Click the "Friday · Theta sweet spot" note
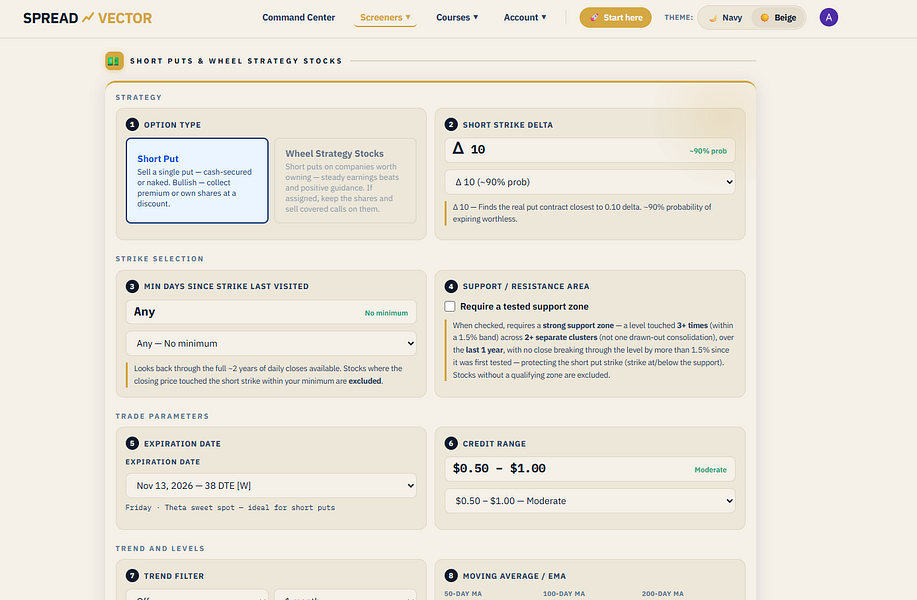Screen dimensions: 917x600 tap(230, 508)
